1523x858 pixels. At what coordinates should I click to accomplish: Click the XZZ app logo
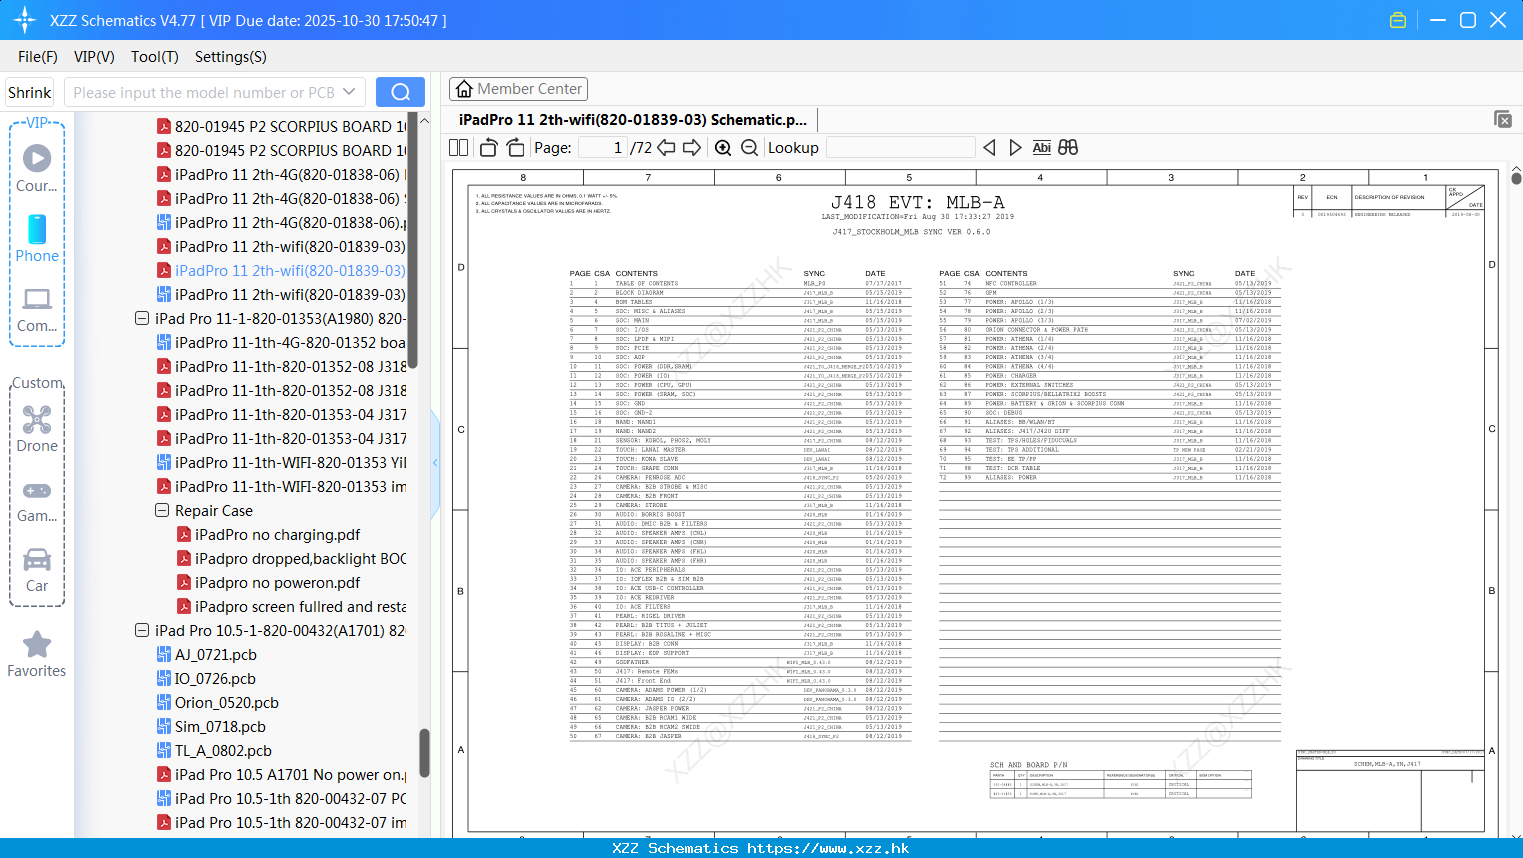point(24,20)
